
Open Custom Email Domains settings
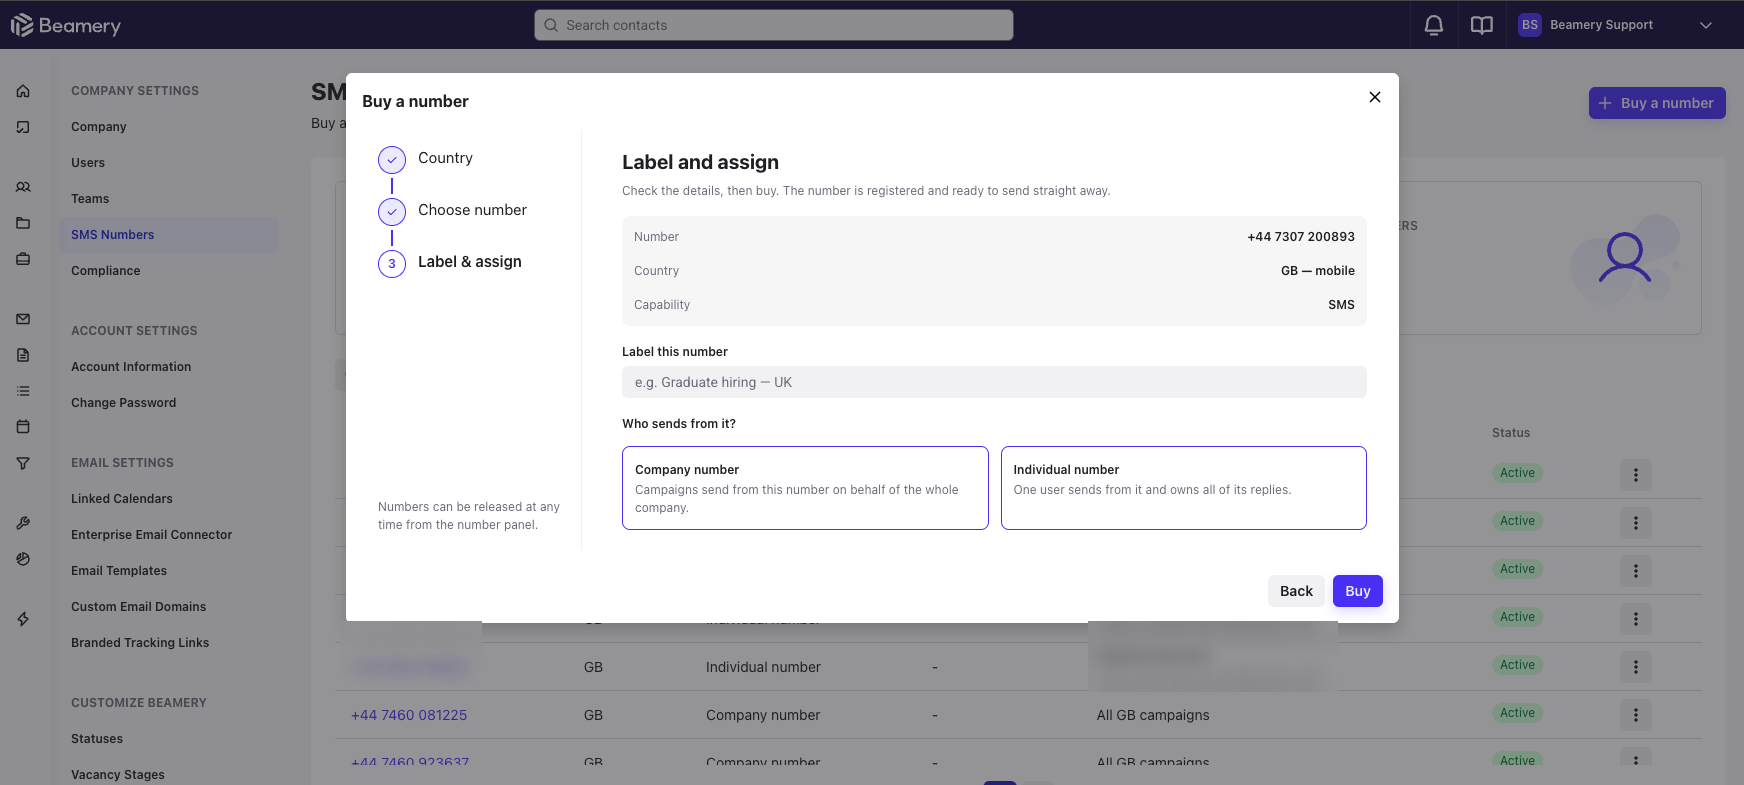point(139,607)
